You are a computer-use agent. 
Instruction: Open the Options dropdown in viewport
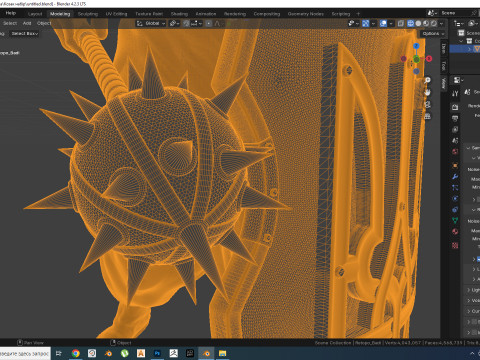coord(433,34)
